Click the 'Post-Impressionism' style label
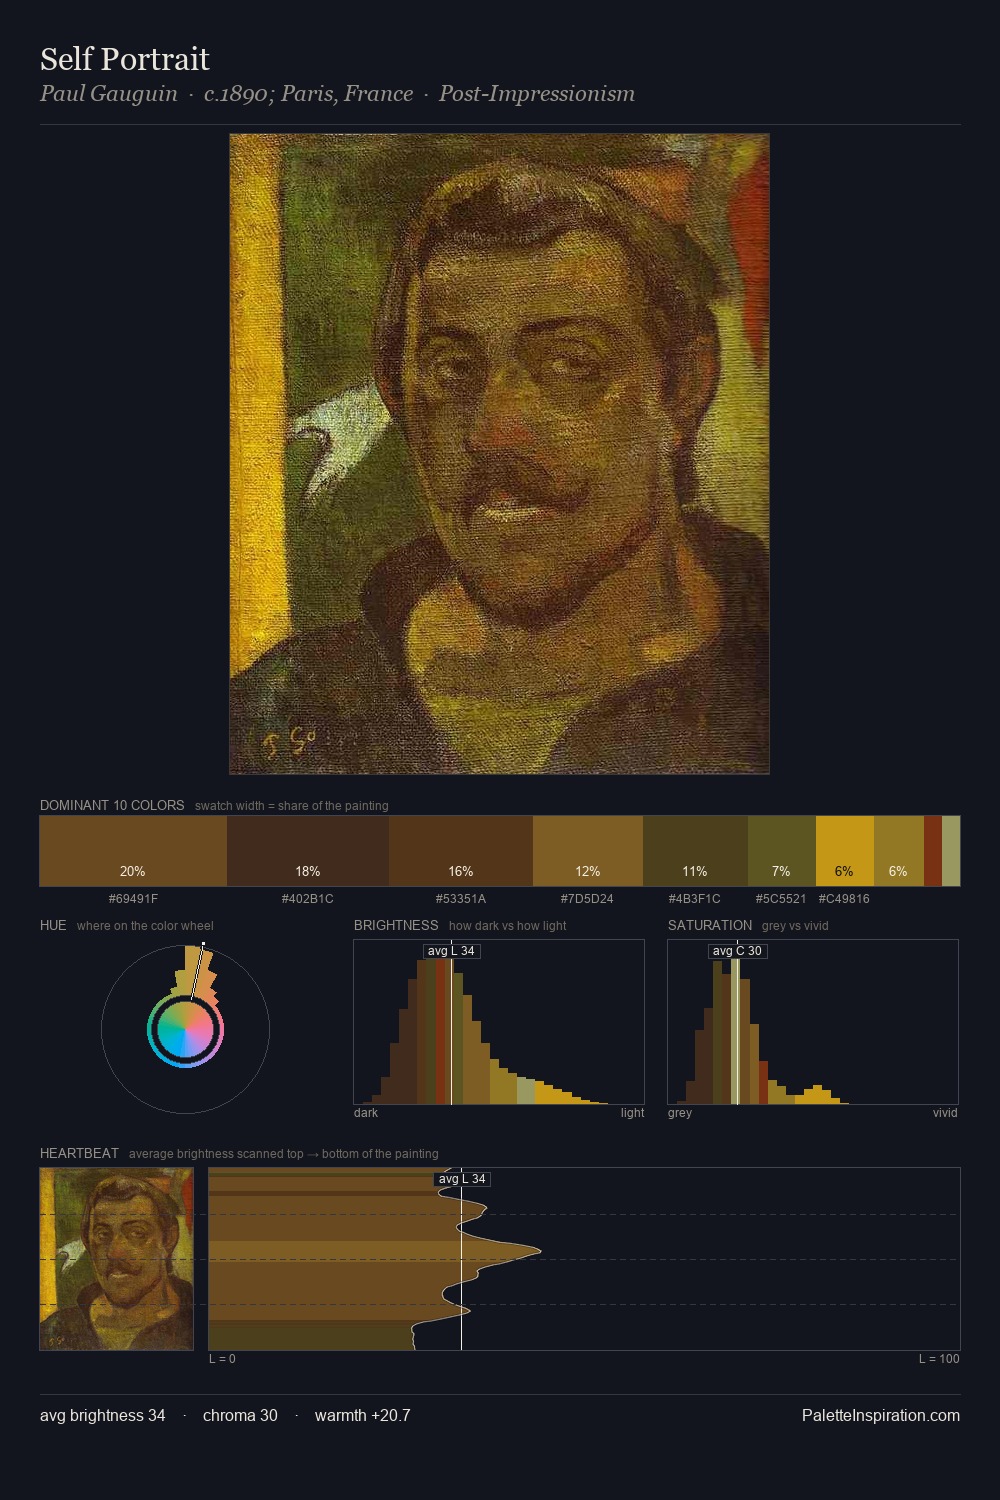 [537, 94]
